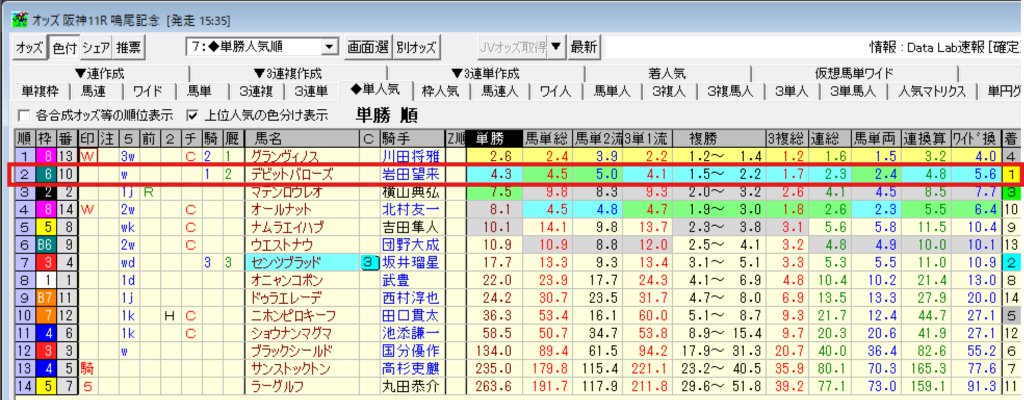Click the 最新 refresh button

(583, 47)
